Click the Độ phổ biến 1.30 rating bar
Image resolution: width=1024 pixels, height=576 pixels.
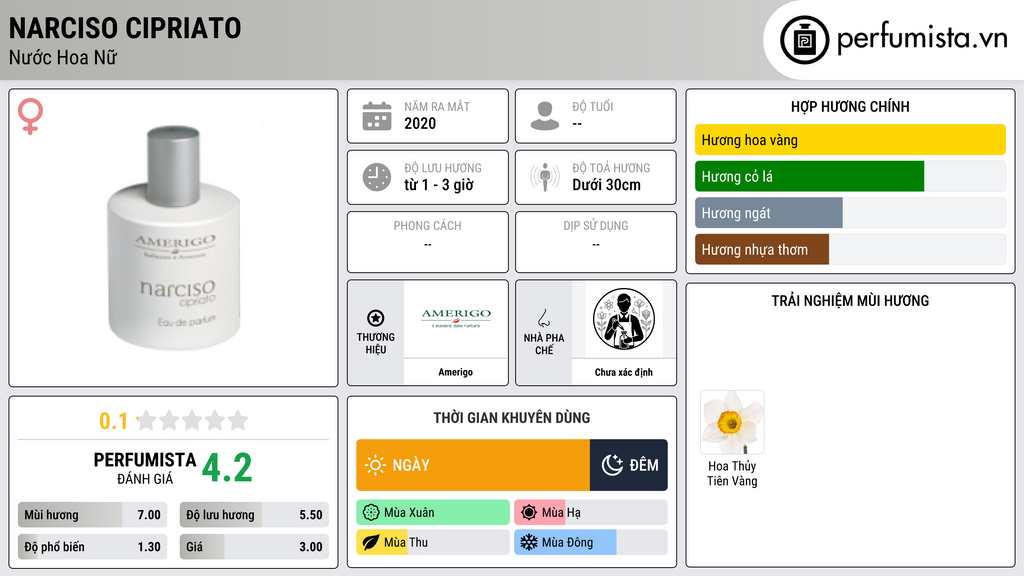pos(93,547)
